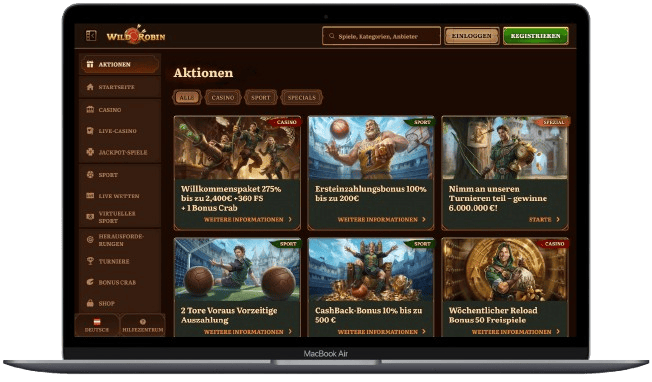Click the Hilfezentrum question mark icon

(x=143, y=322)
